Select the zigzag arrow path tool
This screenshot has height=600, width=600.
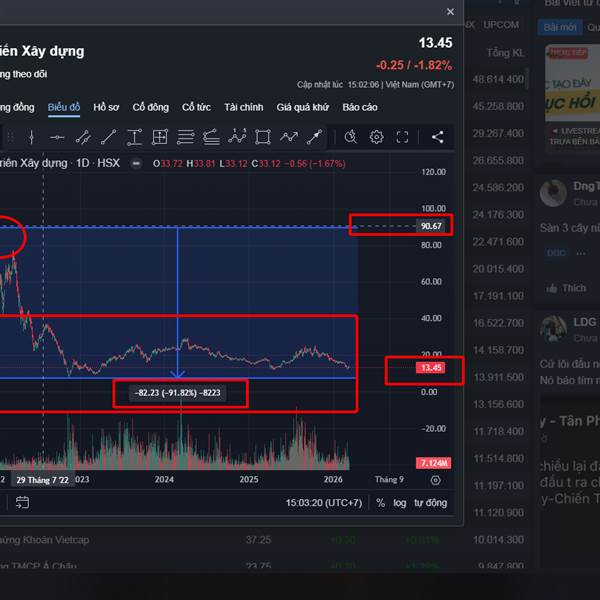(289, 137)
